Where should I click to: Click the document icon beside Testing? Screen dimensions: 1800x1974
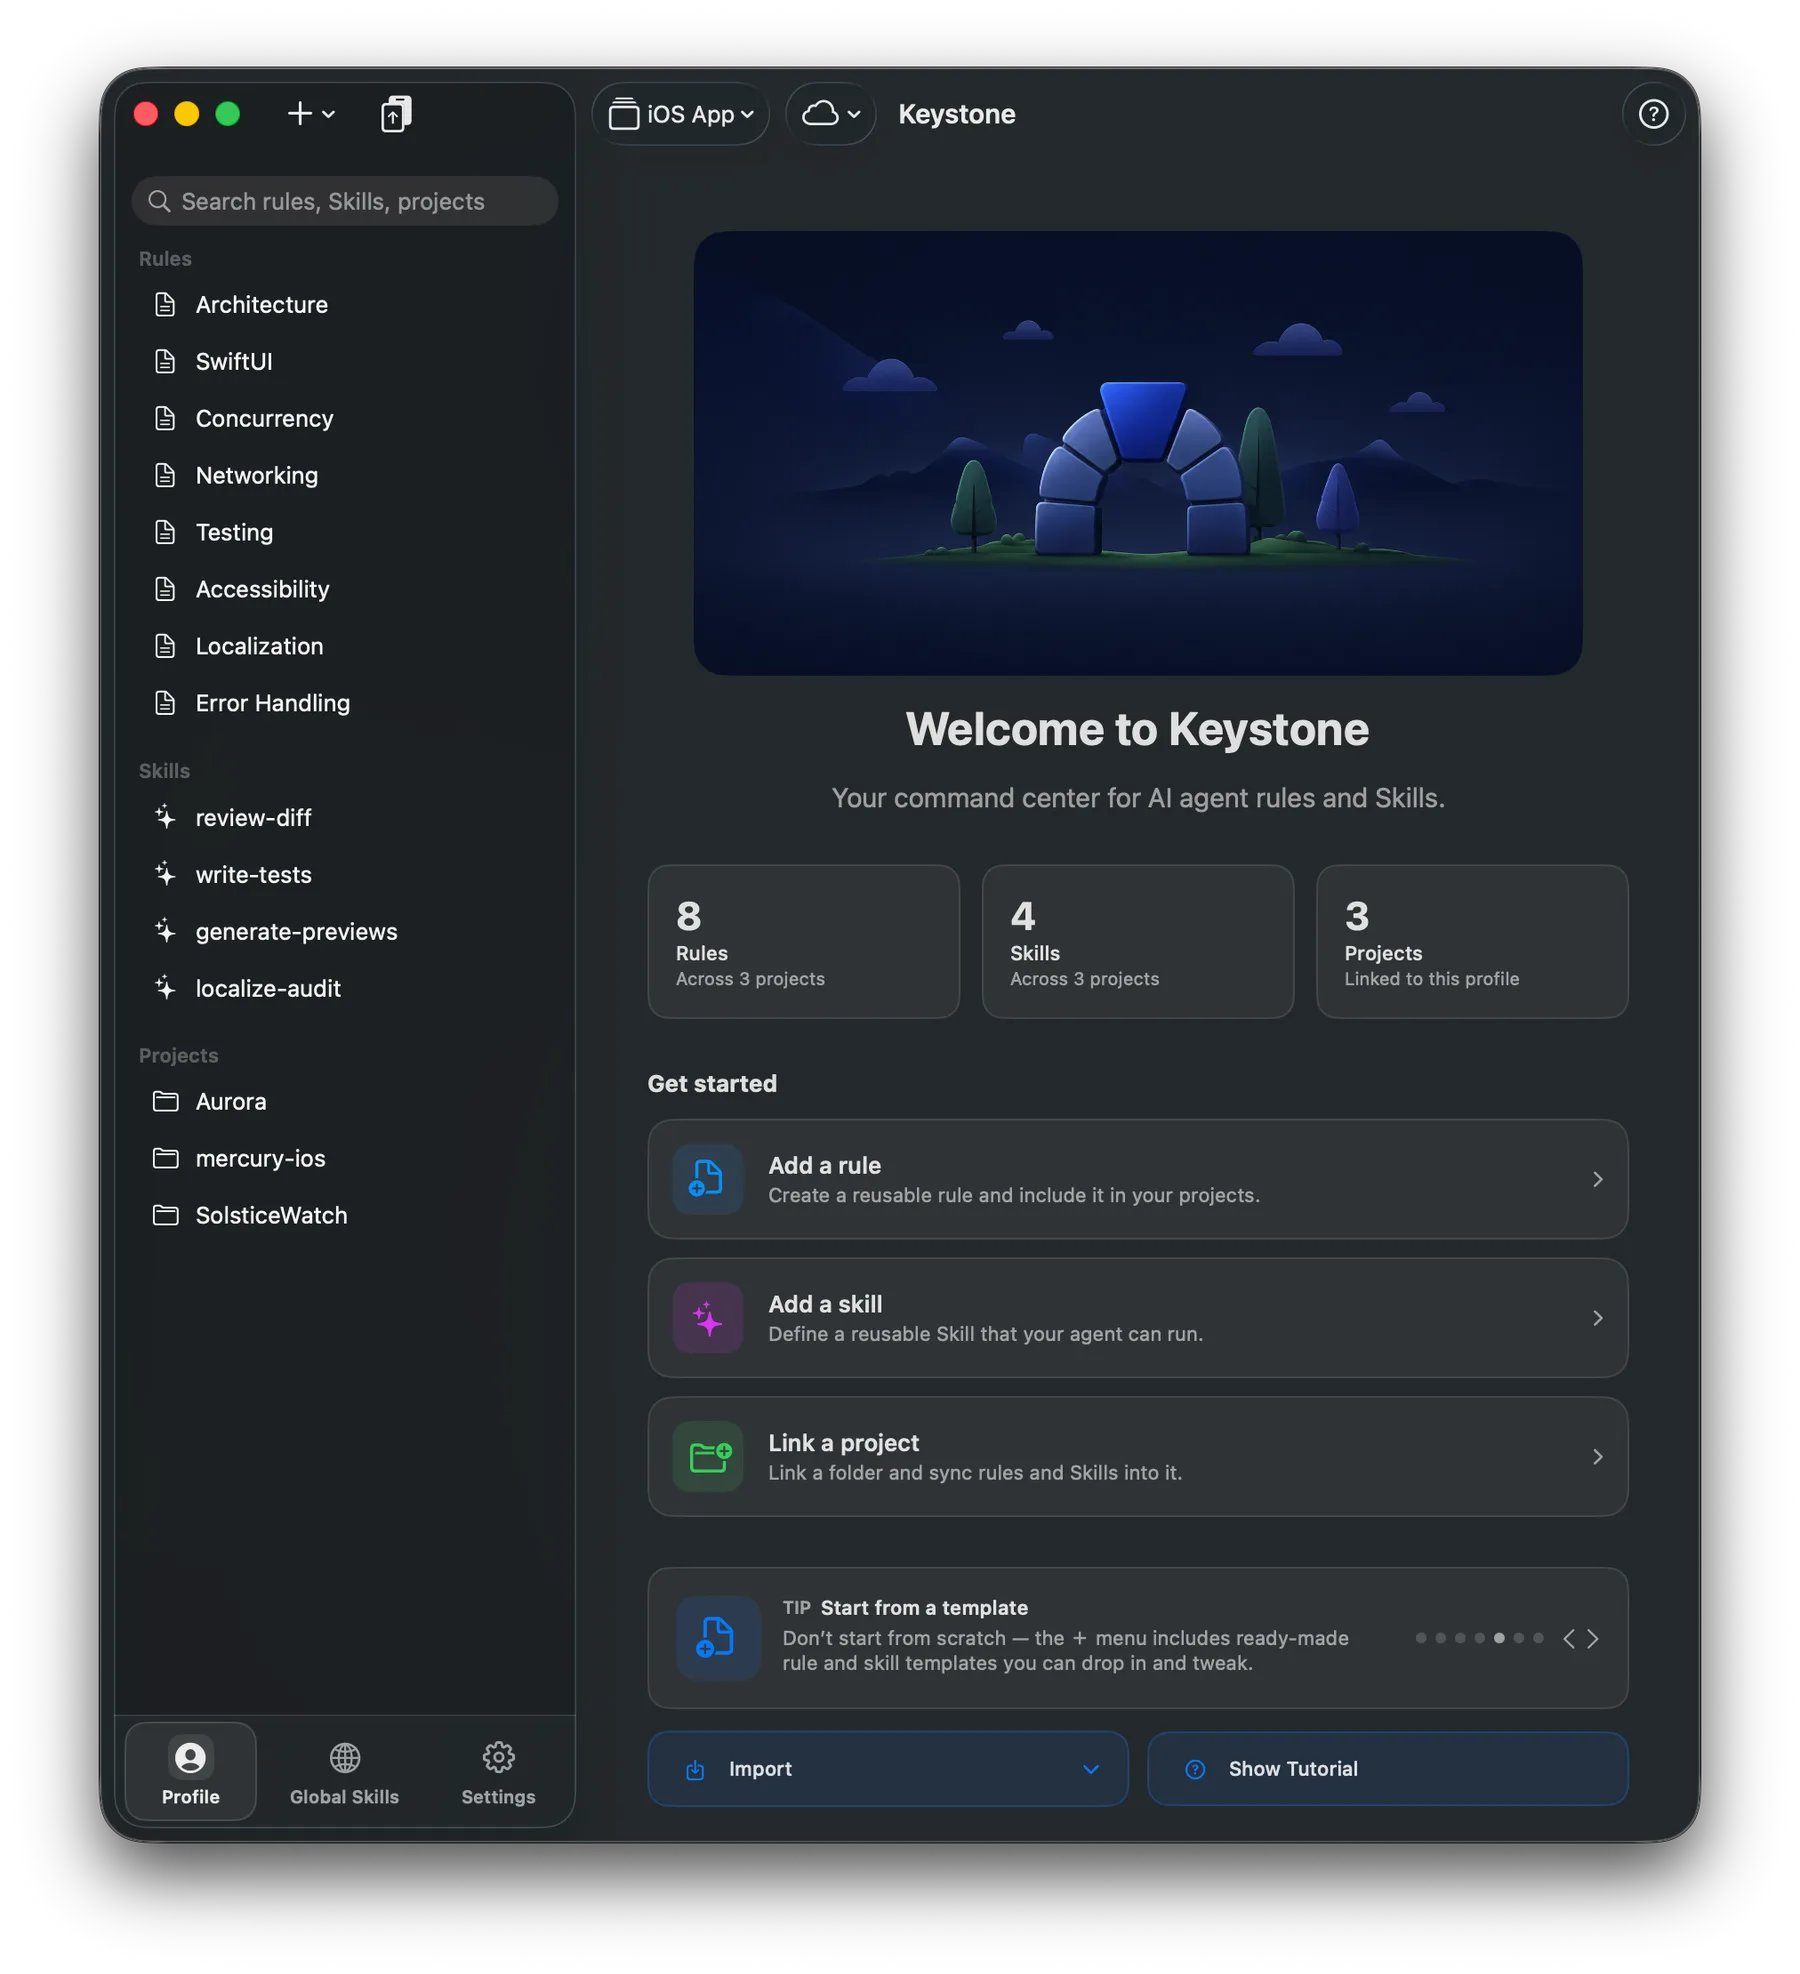click(165, 533)
